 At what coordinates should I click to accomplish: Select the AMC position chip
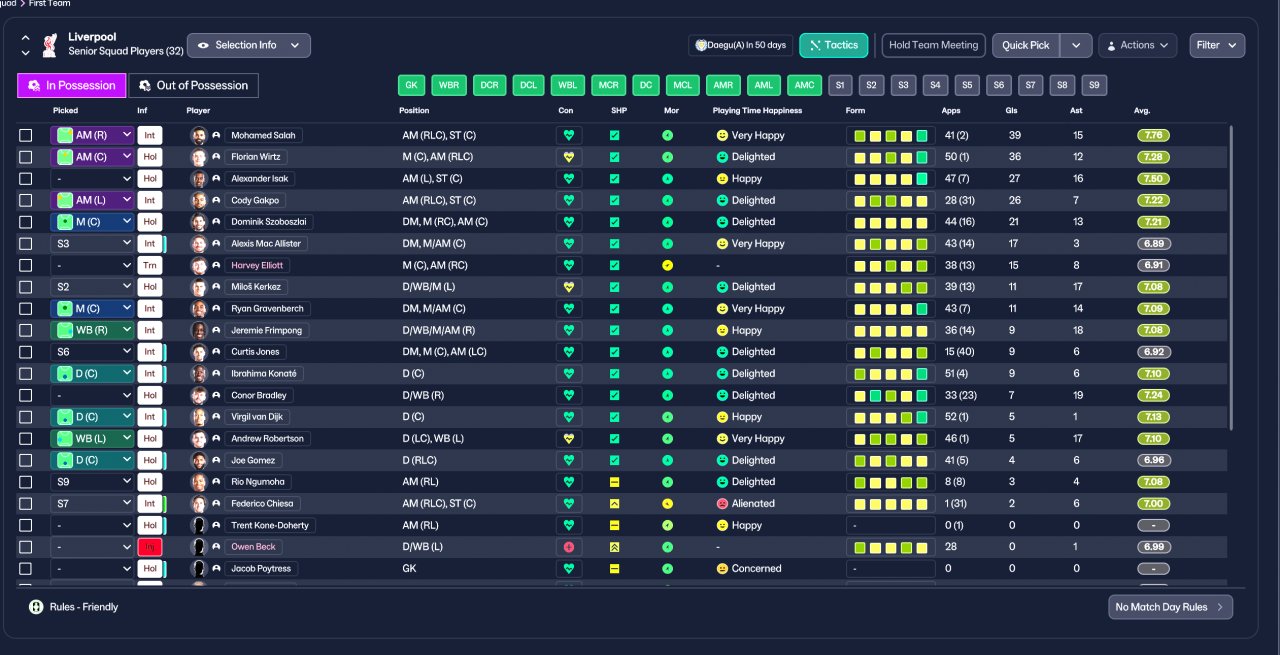pyautogui.click(x=804, y=85)
